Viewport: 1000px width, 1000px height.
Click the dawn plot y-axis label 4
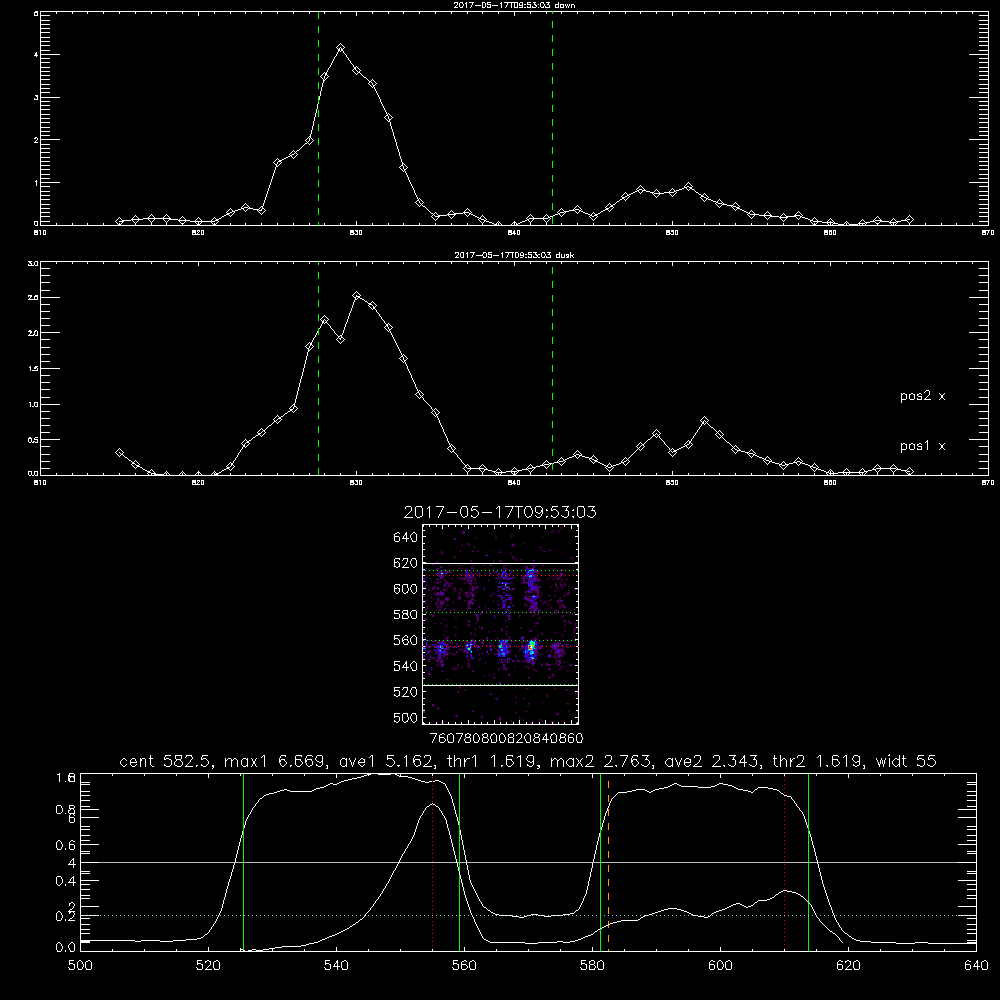[36, 55]
